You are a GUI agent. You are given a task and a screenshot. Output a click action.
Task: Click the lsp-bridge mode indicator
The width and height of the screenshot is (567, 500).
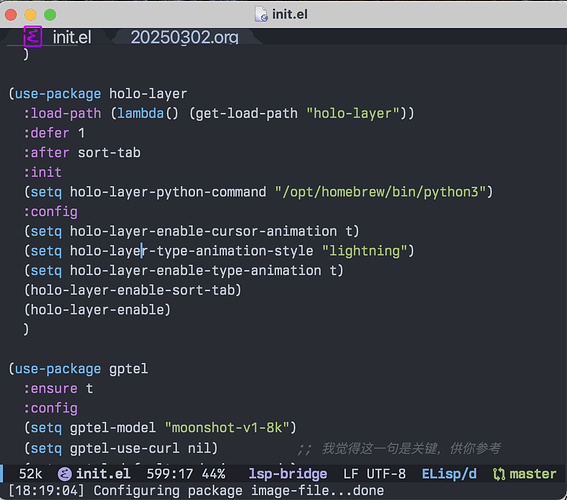288,474
